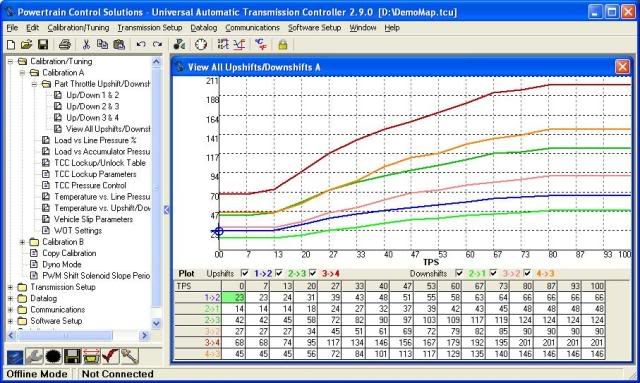
Task: Expand the Calibration B folder
Action: click(22, 242)
